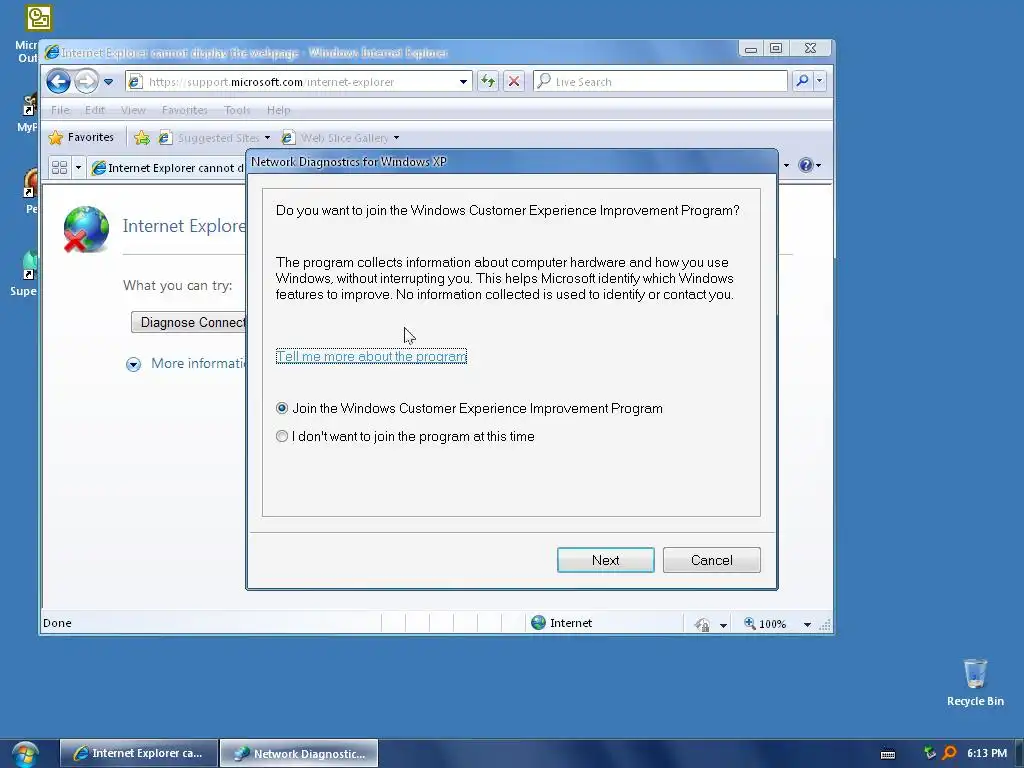Open the Help menu
Image resolution: width=1024 pixels, height=768 pixels.
click(x=278, y=110)
